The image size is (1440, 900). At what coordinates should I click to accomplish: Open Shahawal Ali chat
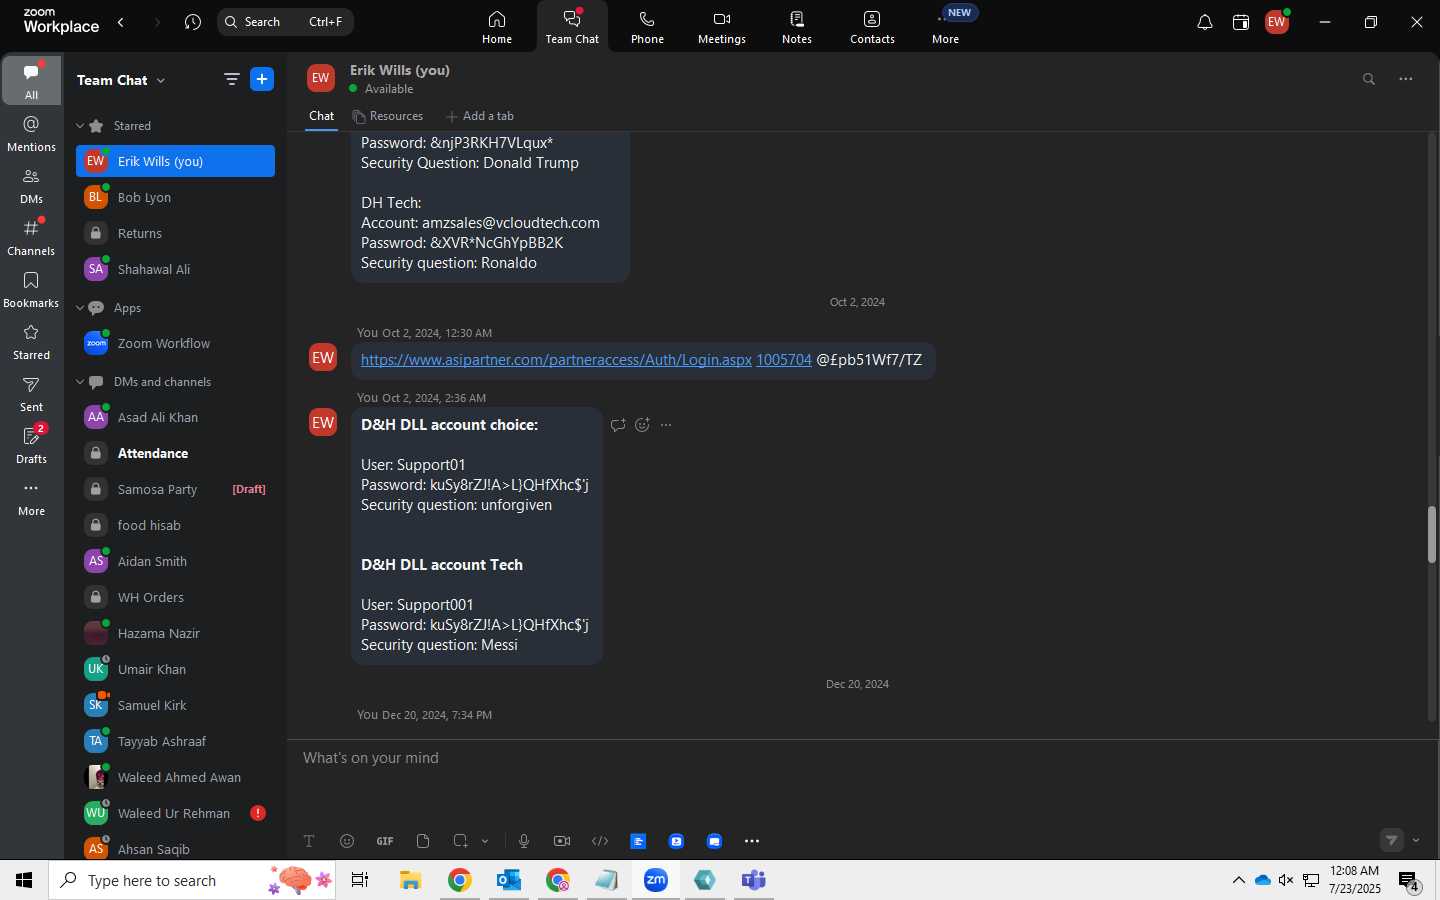click(x=175, y=269)
